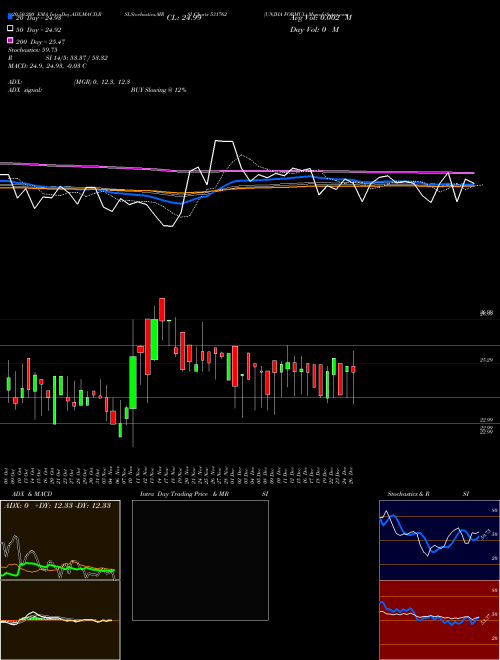Click the Stochastics & RSI panel title

[x=428, y=494]
